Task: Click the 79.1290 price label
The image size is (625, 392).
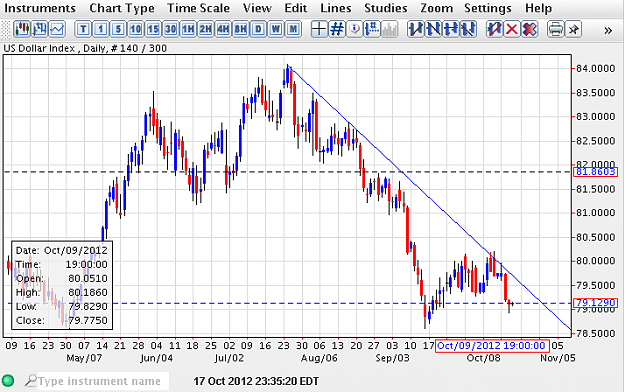Action: [595, 303]
